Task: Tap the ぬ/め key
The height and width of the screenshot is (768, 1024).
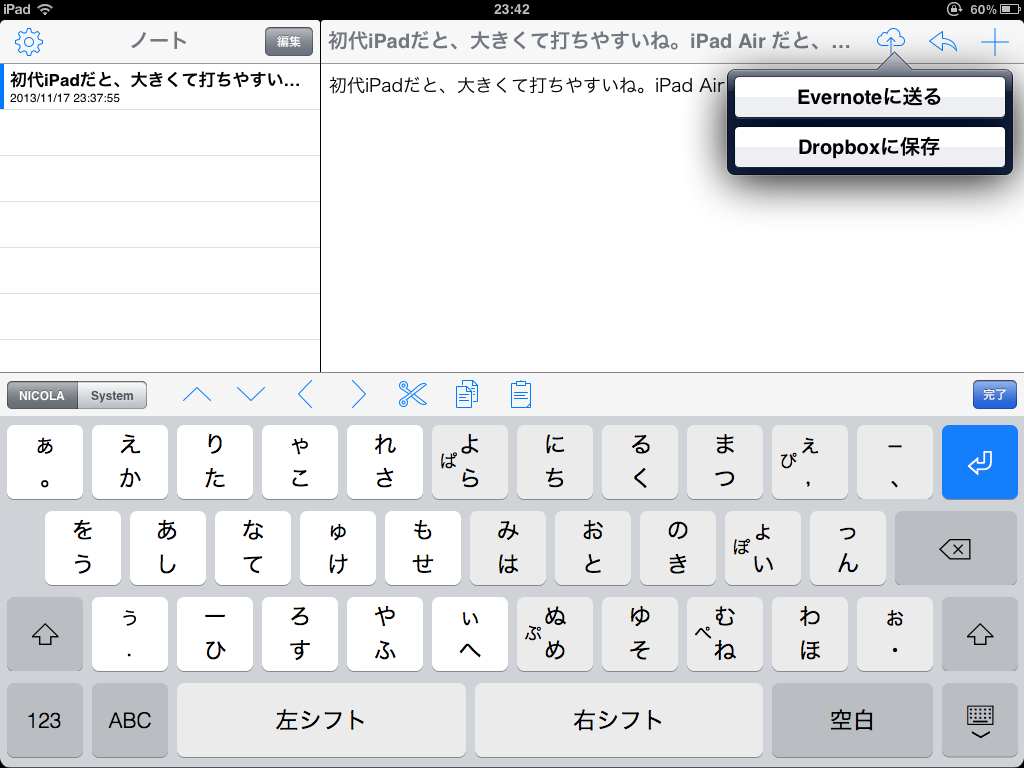Action: point(555,633)
